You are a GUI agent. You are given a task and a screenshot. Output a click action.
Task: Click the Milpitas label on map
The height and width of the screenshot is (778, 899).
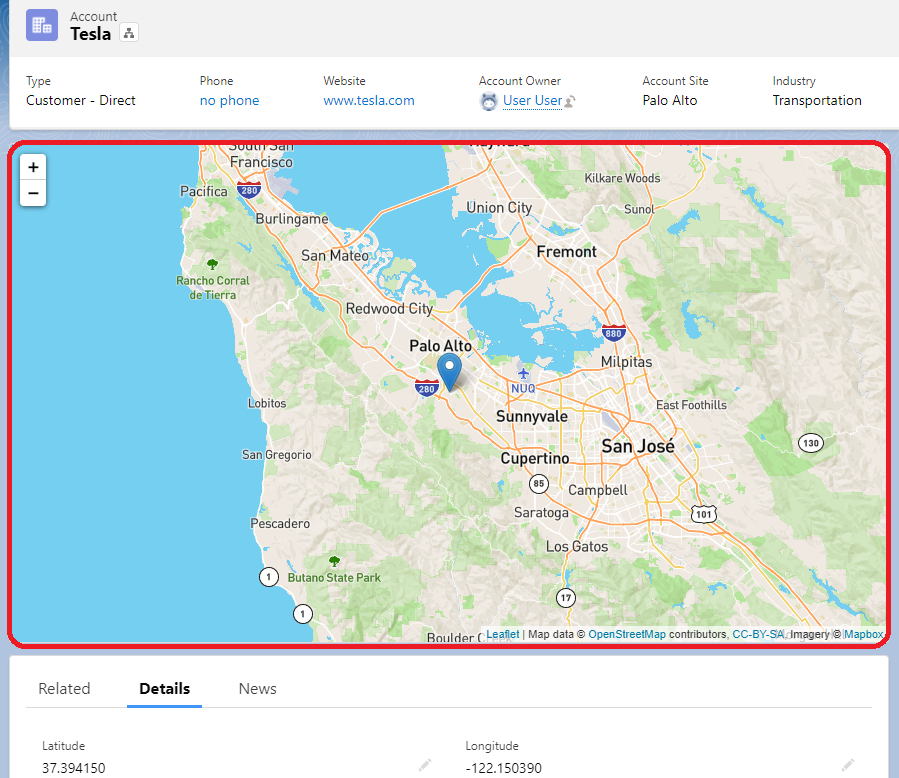point(626,362)
